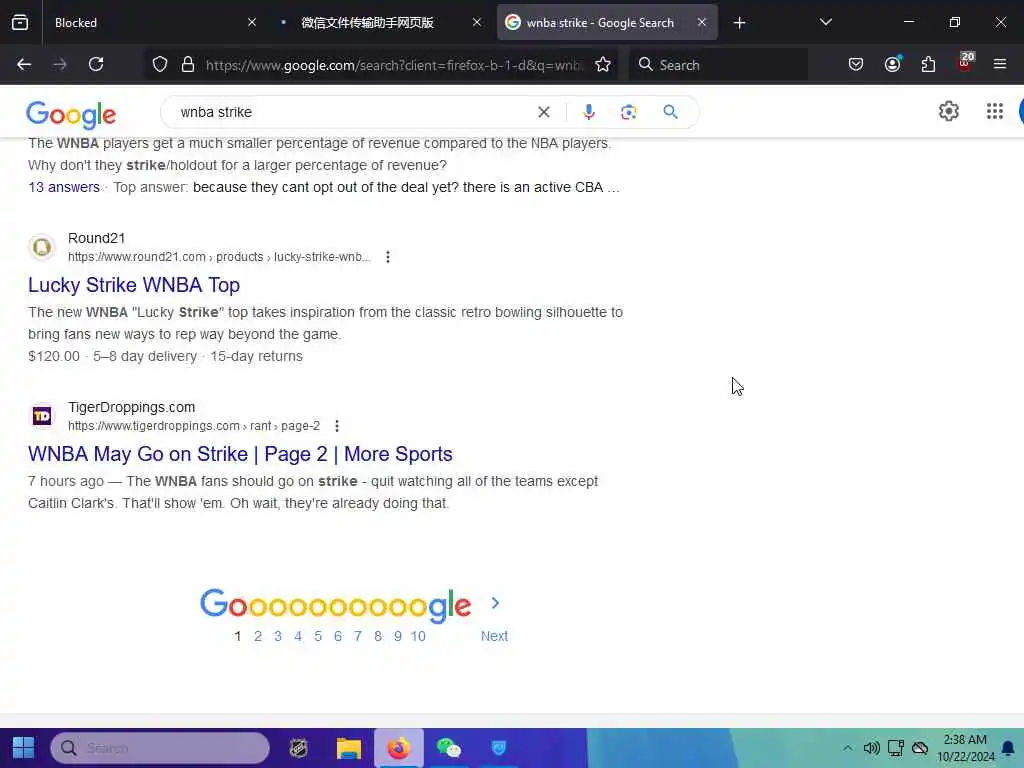Open WNBA May Go on Strike result
1024x768 pixels.
pos(240,454)
